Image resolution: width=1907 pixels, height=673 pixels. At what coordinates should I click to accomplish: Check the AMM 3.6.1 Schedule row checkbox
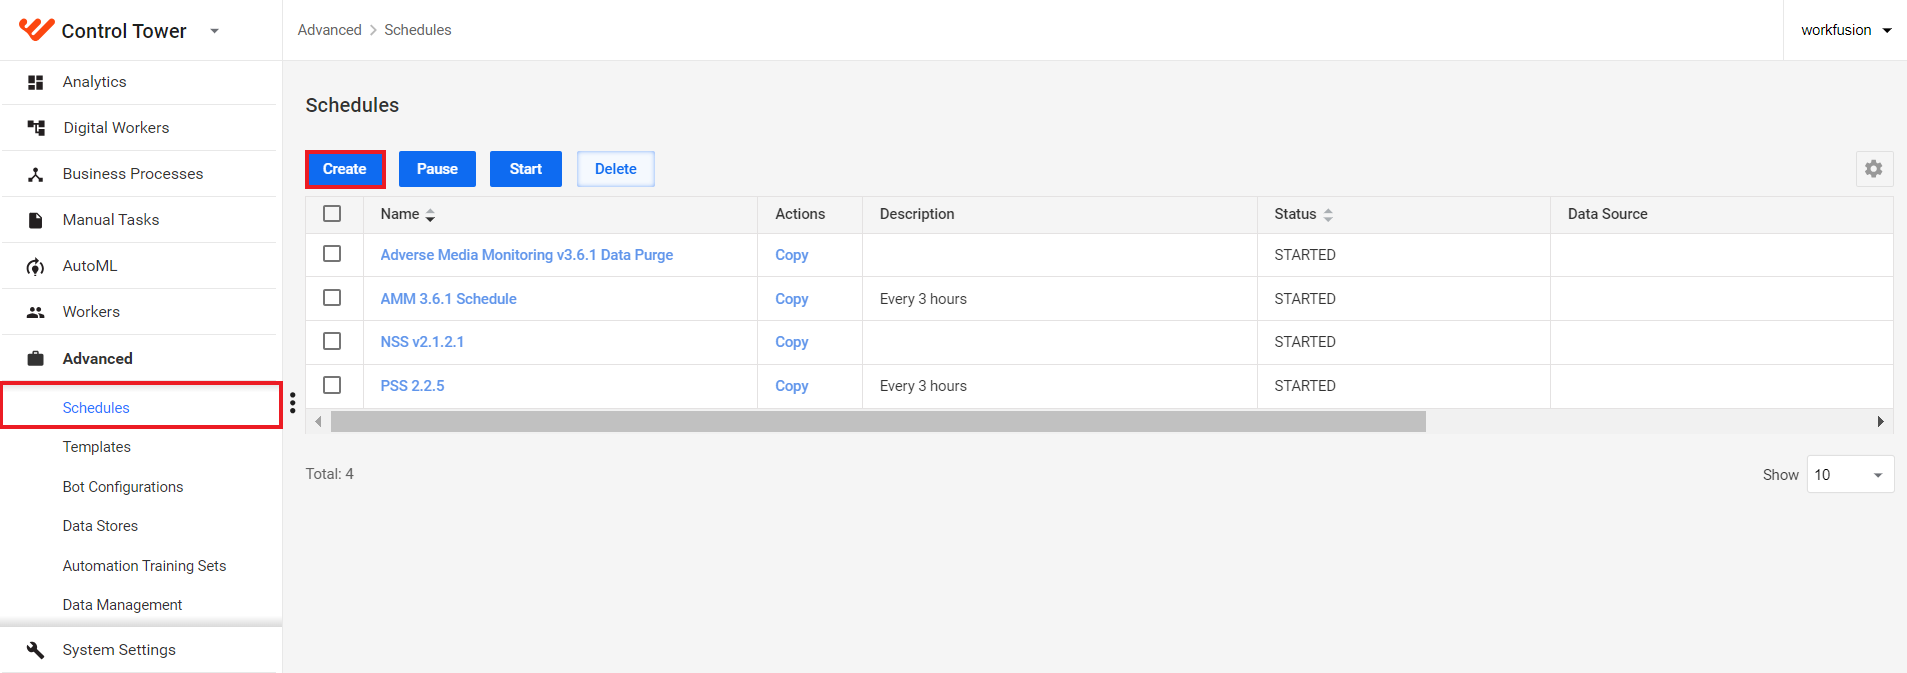[x=332, y=298]
